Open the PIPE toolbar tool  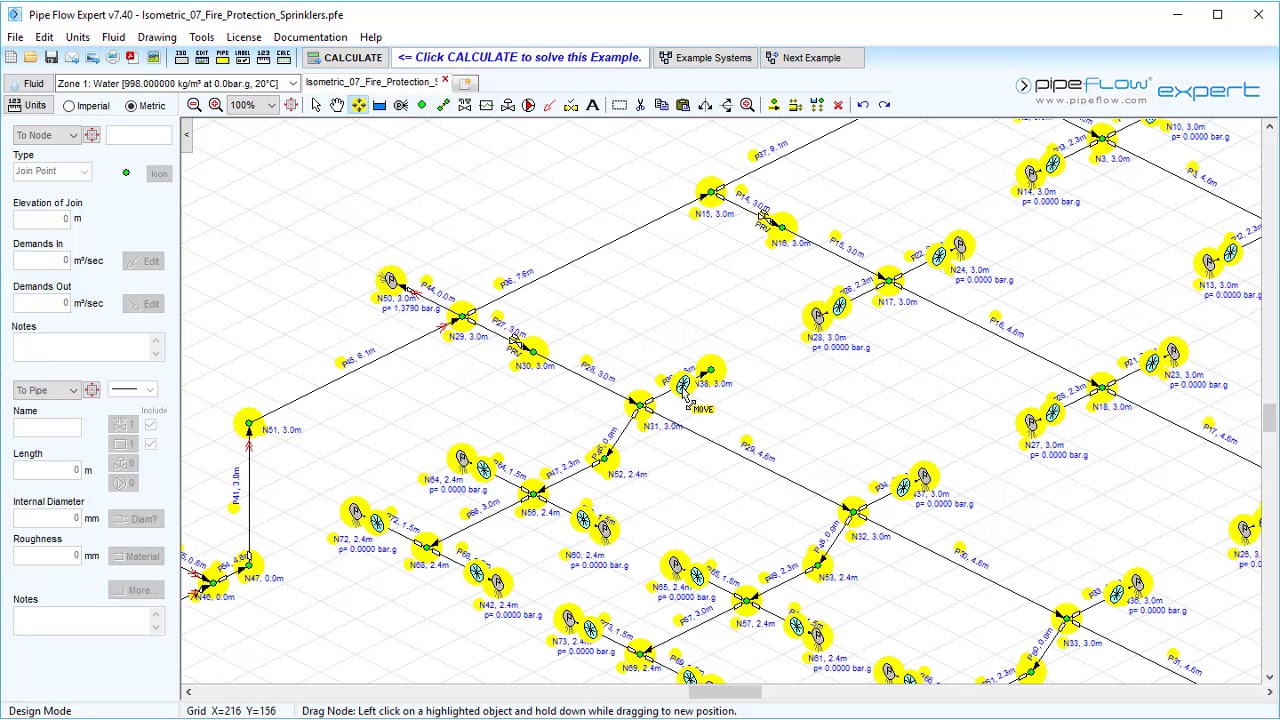coord(222,57)
